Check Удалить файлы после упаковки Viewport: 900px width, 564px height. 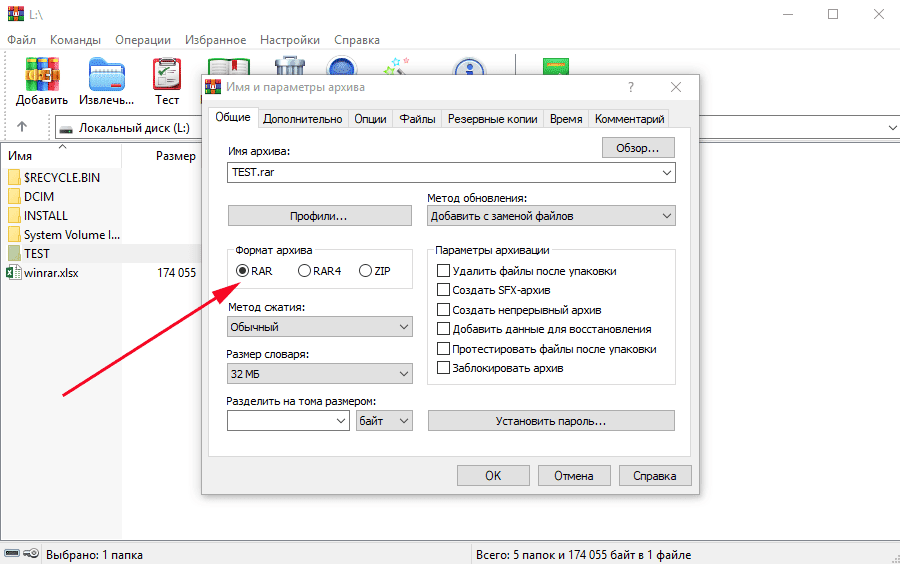(x=444, y=271)
